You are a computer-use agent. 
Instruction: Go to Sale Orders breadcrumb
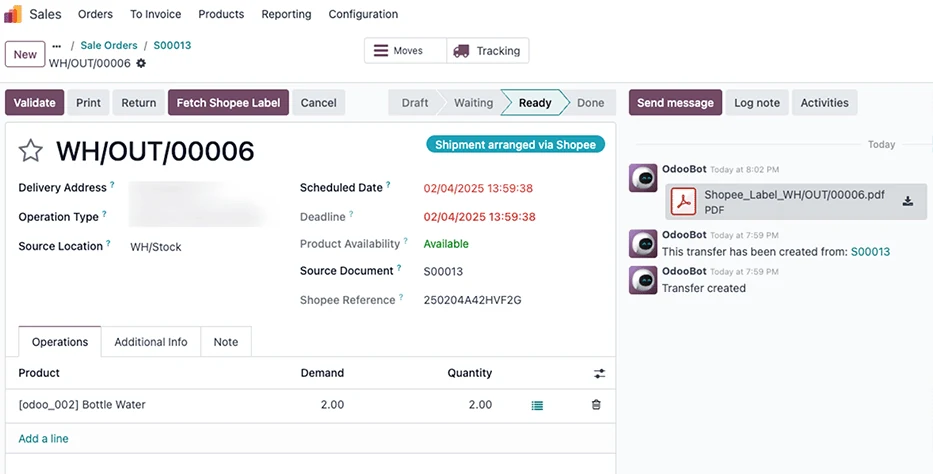[109, 45]
